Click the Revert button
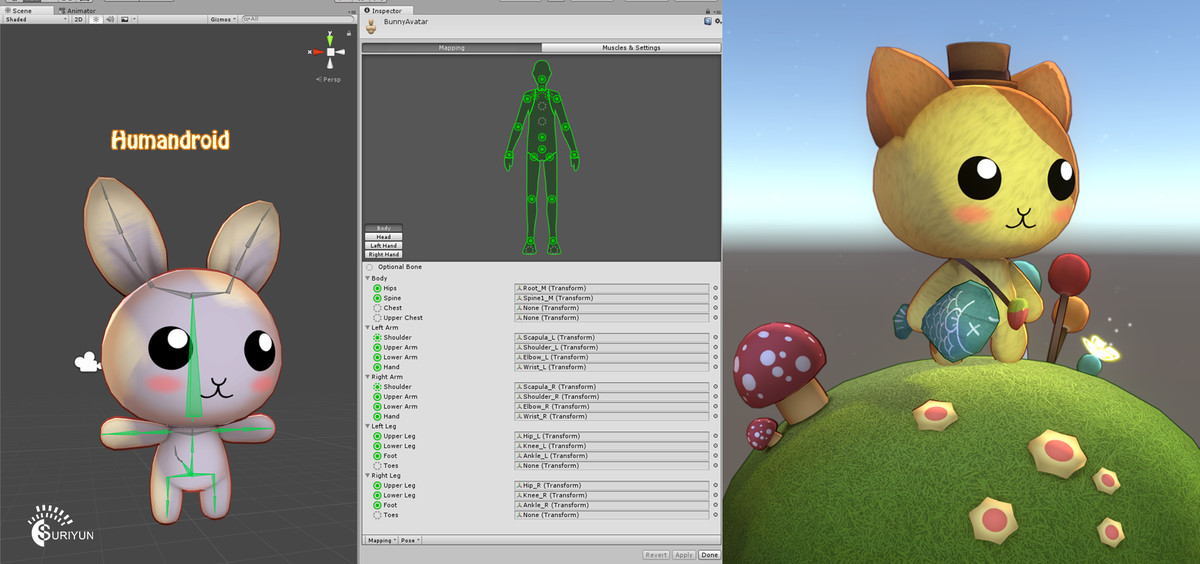The image size is (1200, 564). [656, 554]
